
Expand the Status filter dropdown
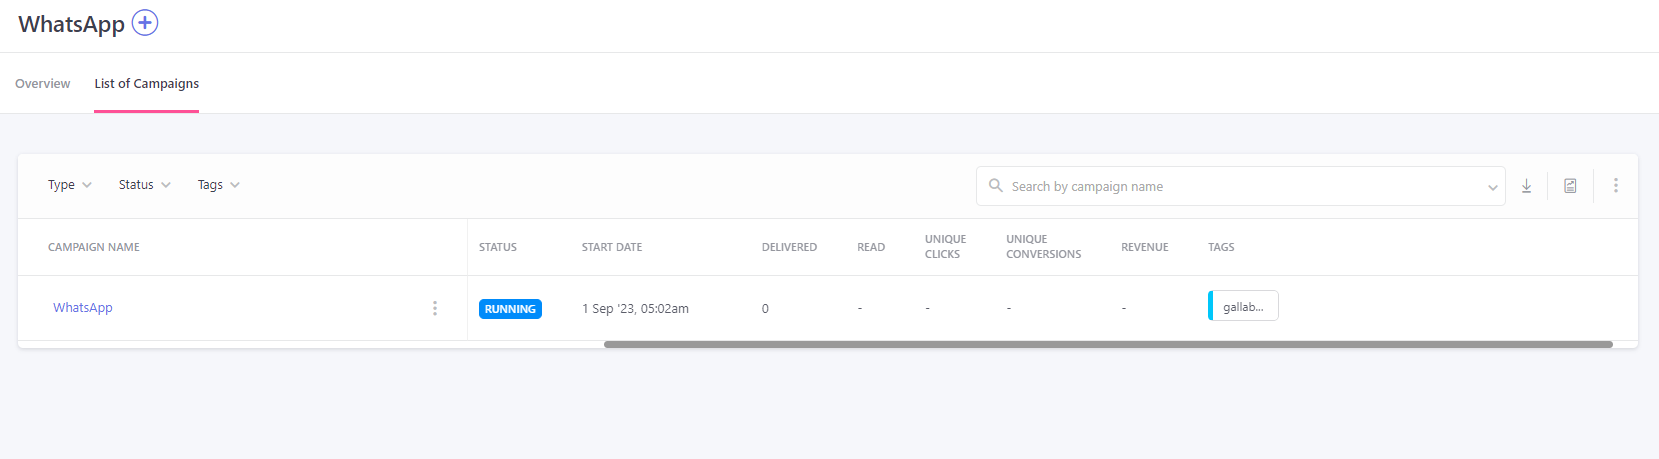coord(145,185)
